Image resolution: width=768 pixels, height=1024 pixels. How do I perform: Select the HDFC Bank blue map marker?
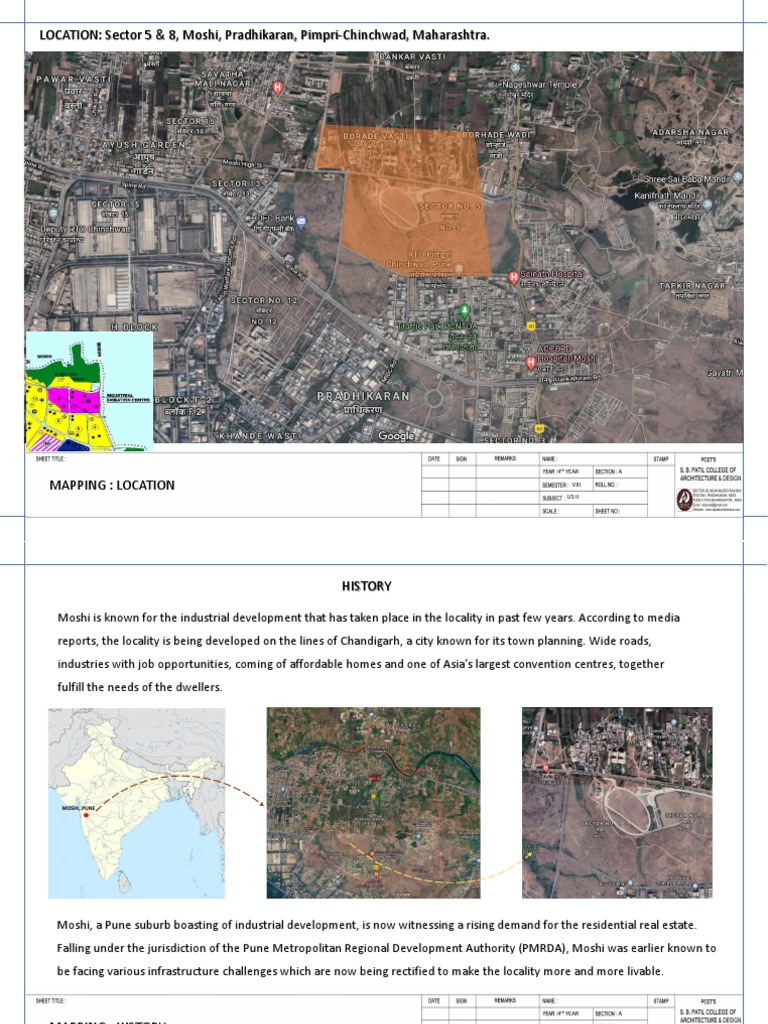[301, 221]
